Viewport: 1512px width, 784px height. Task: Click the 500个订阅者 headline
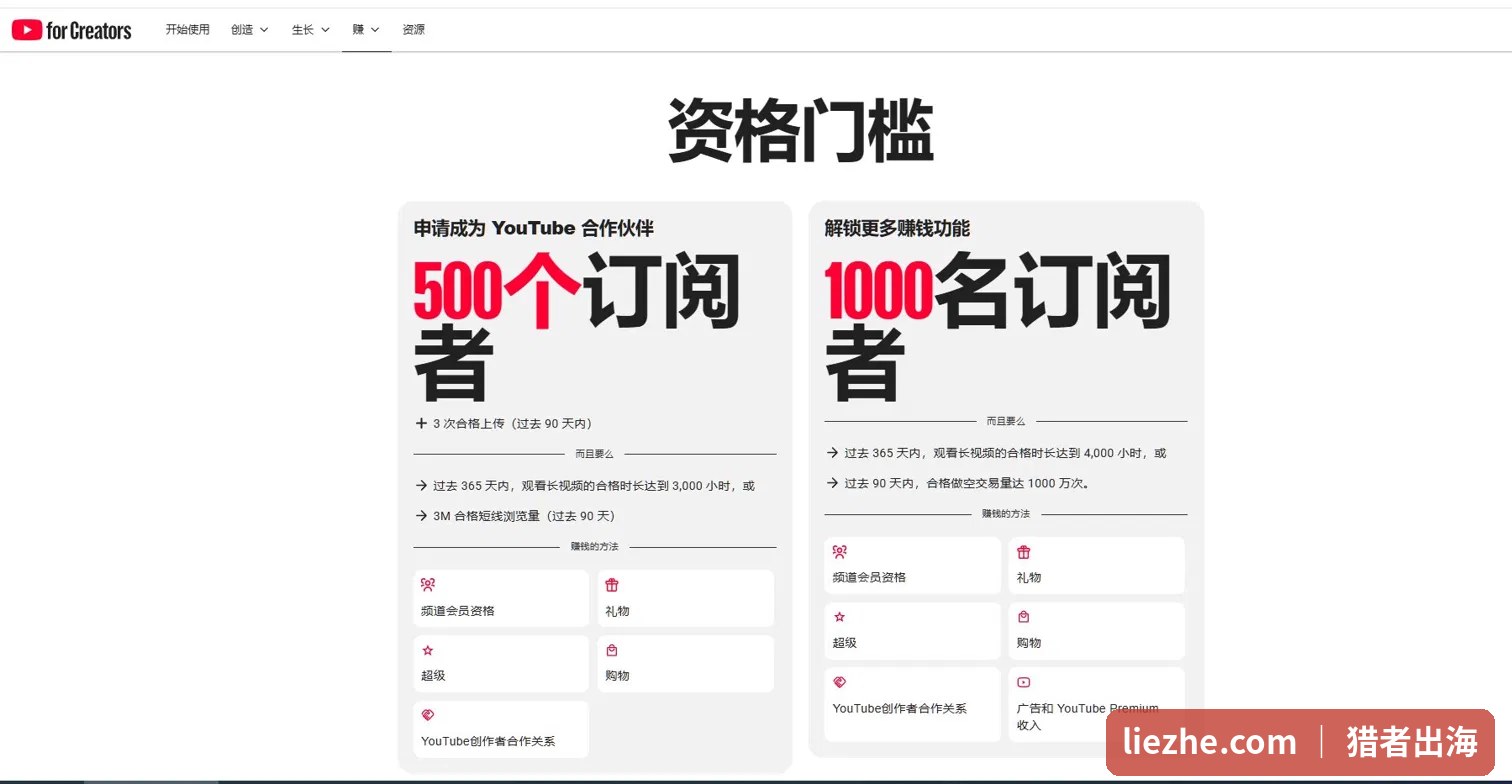point(577,326)
